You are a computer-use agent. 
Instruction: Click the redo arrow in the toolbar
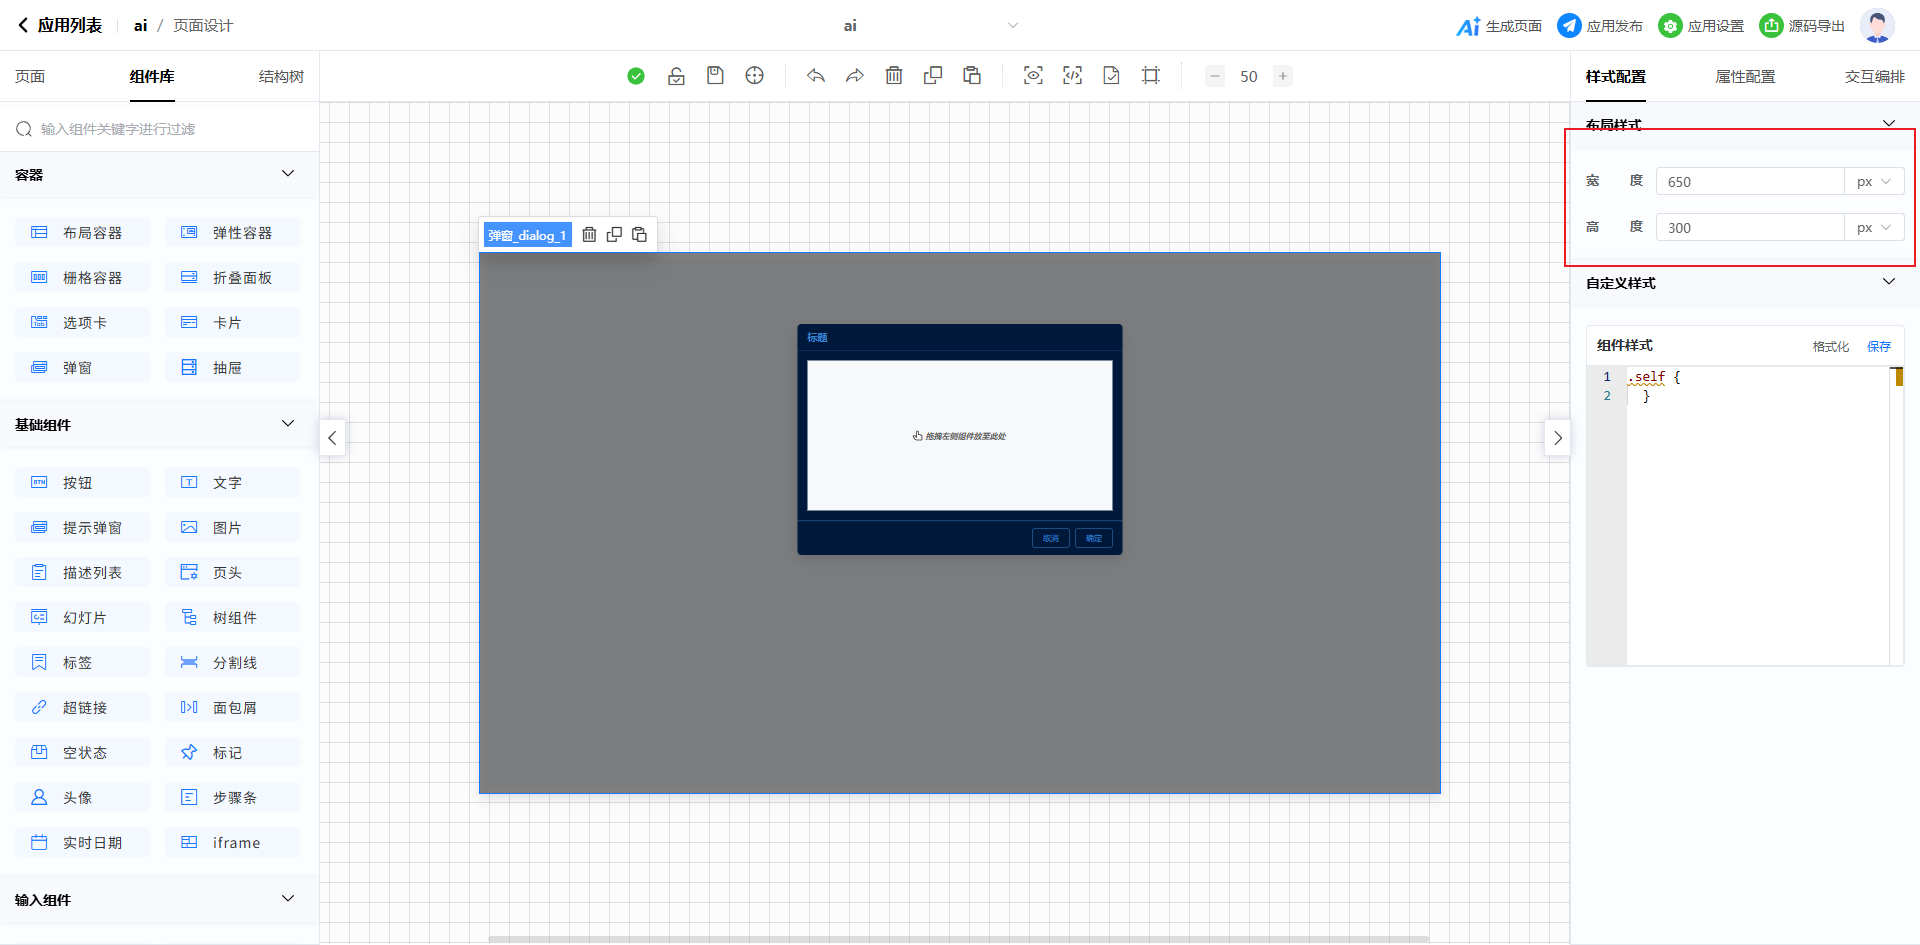click(x=855, y=76)
